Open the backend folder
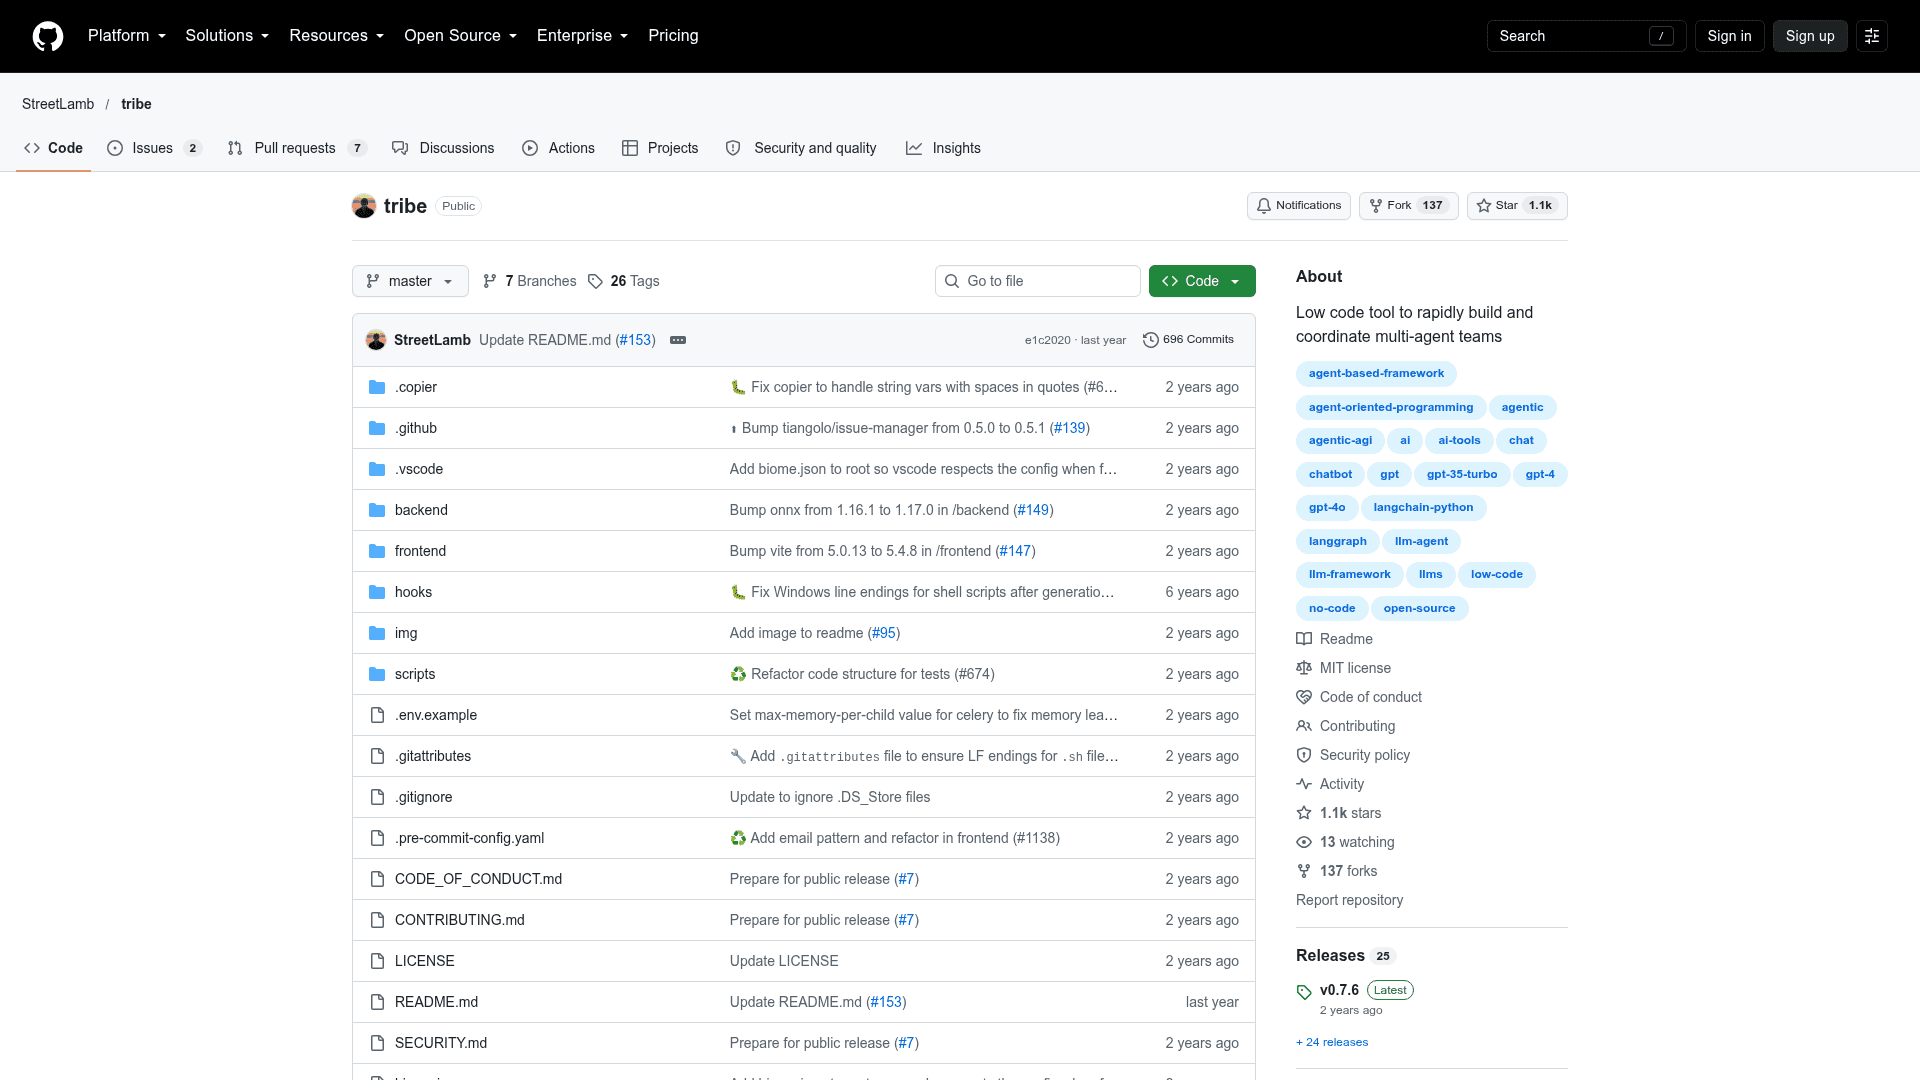 (421, 510)
